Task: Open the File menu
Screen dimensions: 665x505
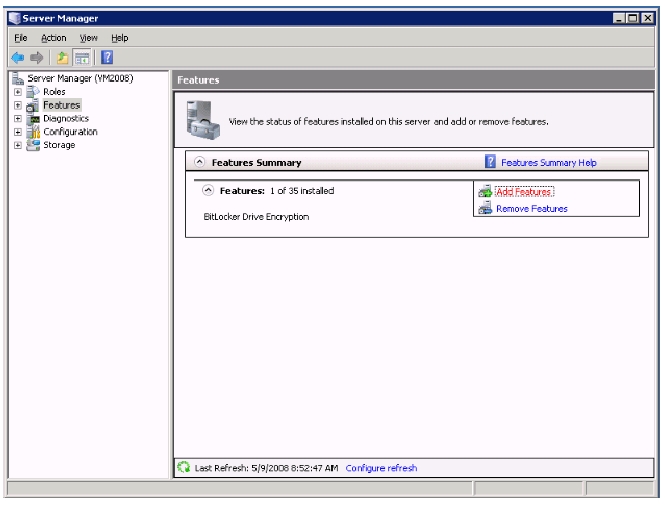Action: (21, 38)
